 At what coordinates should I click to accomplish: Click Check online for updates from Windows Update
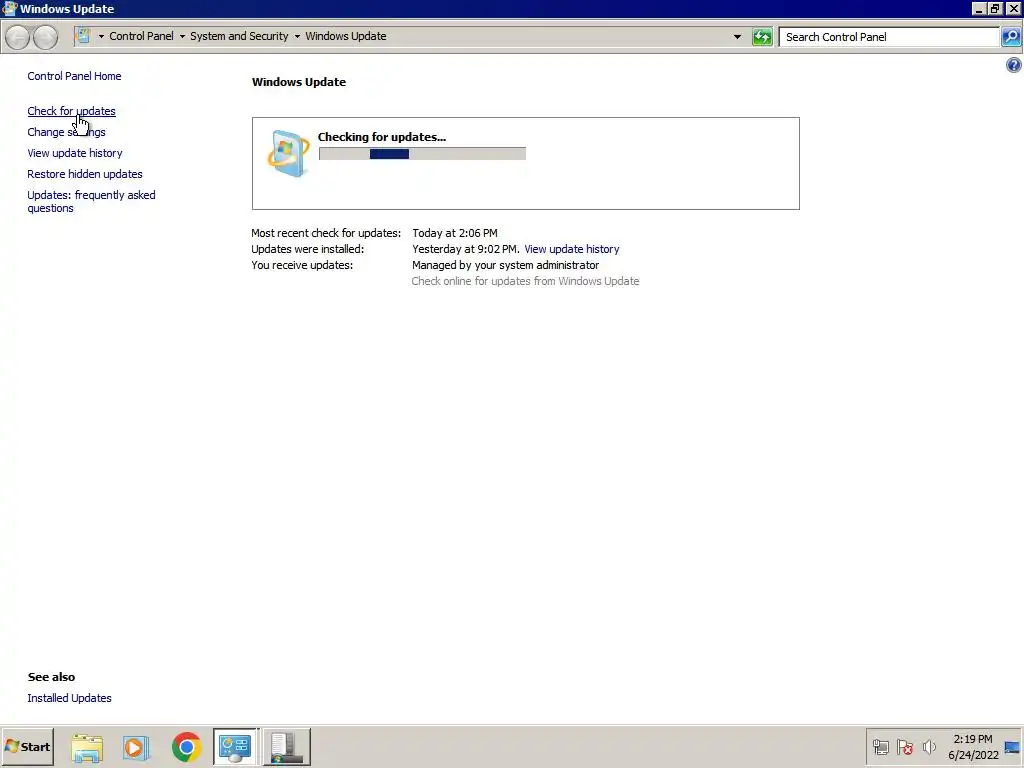coord(525,281)
